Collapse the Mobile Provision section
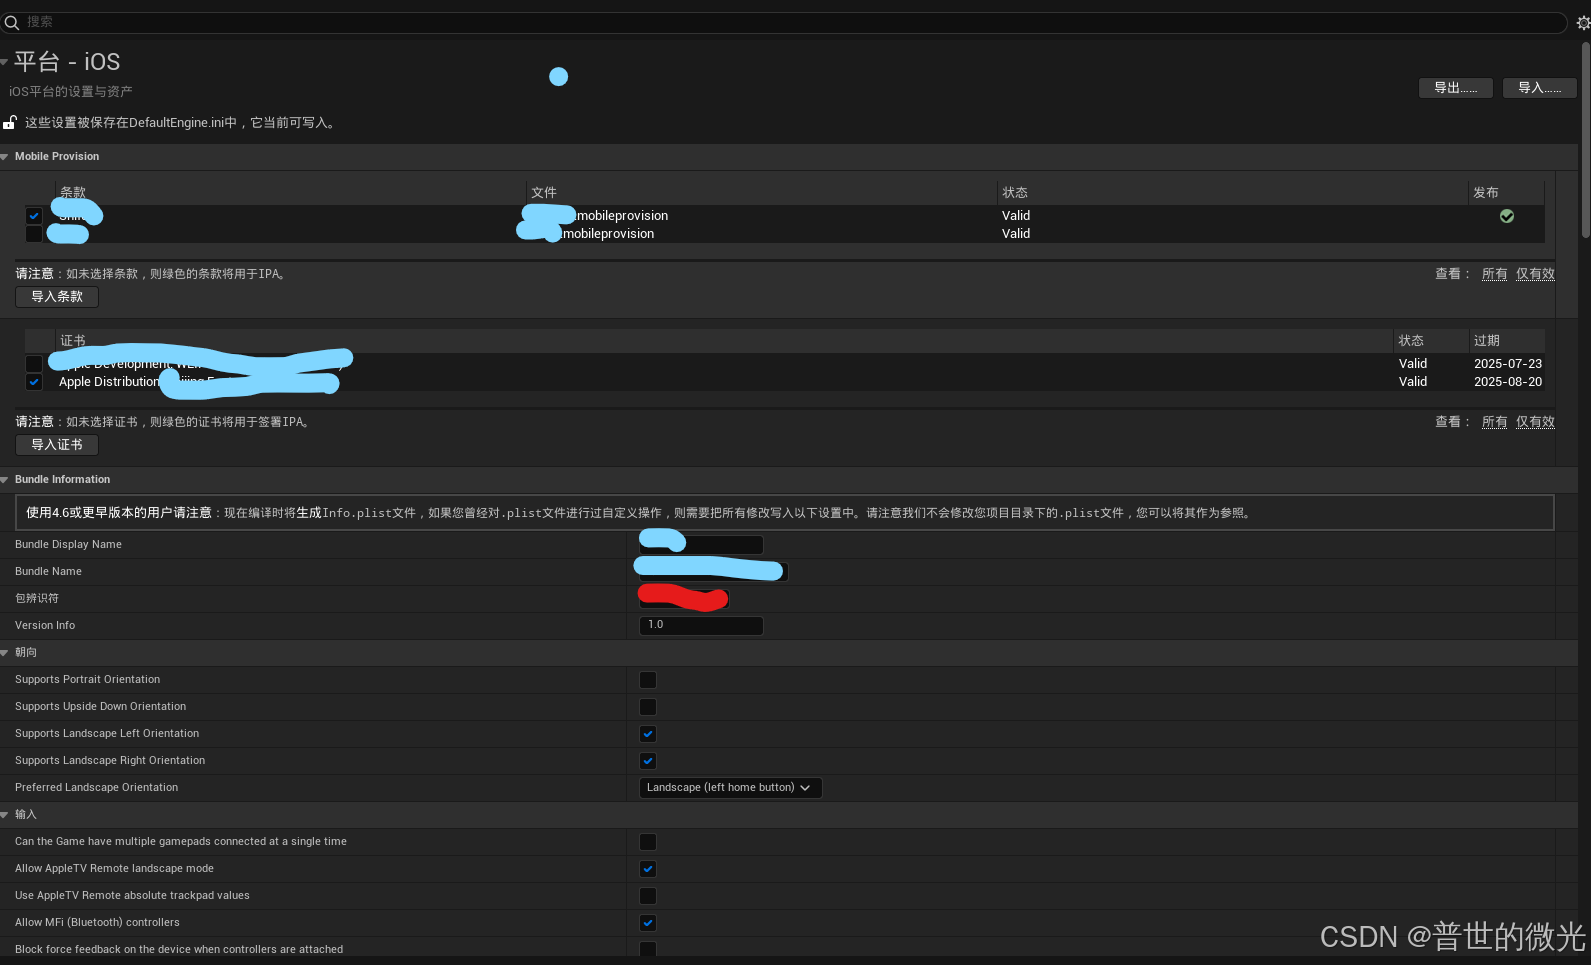Viewport: 1591px width, 965px height. pos(5,157)
